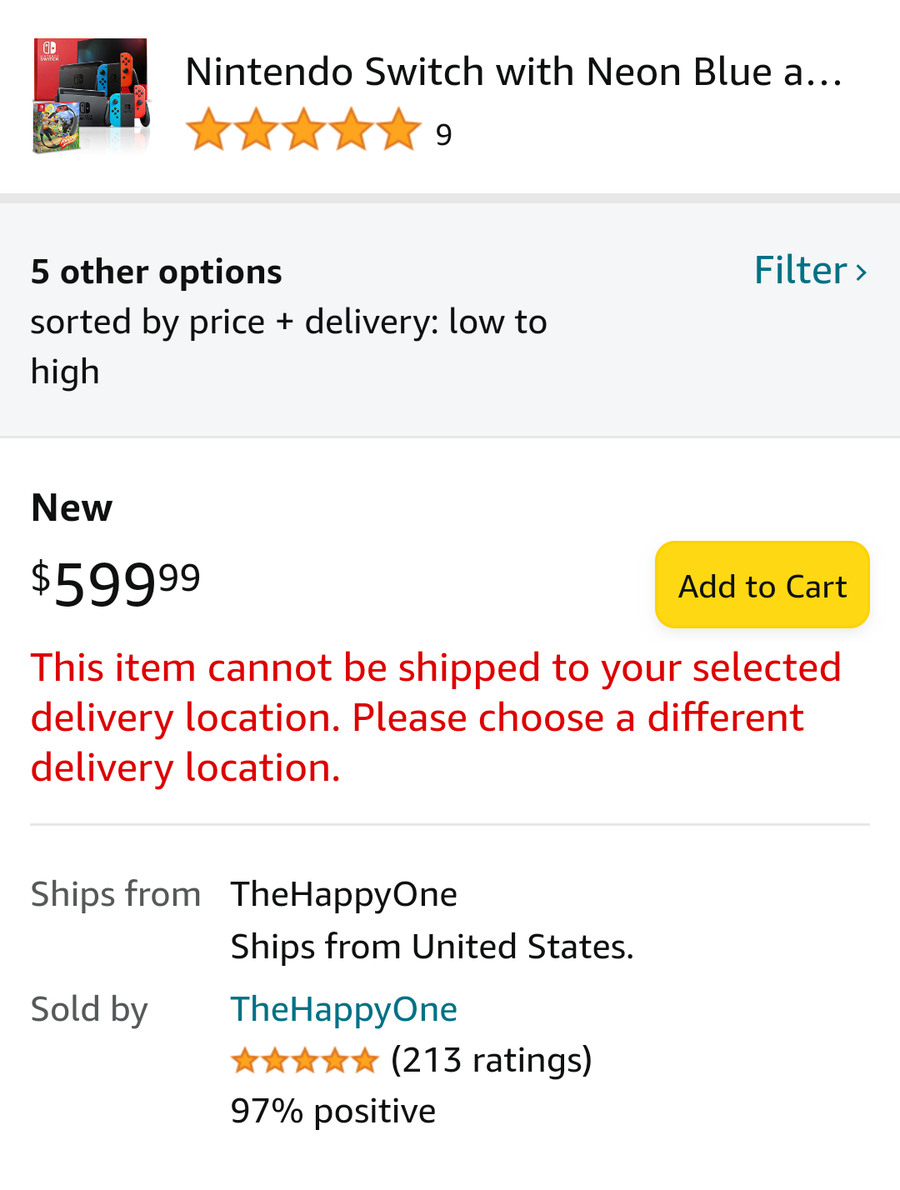Tap the seller's star rating icons
The width and height of the screenshot is (900, 1190).
click(x=304, y=1061)
